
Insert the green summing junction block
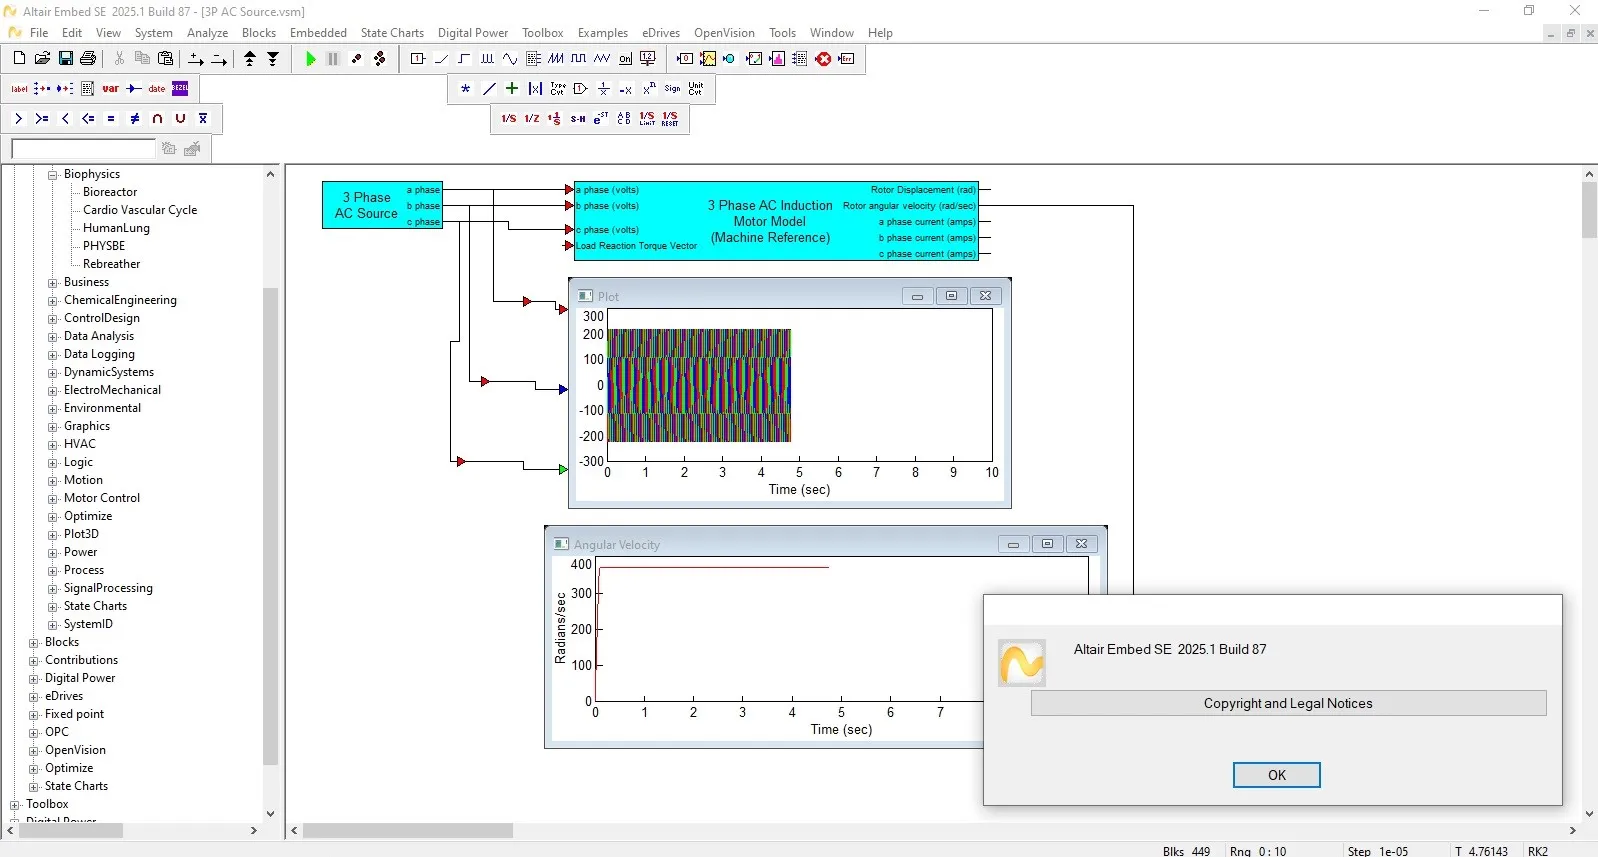512,89
